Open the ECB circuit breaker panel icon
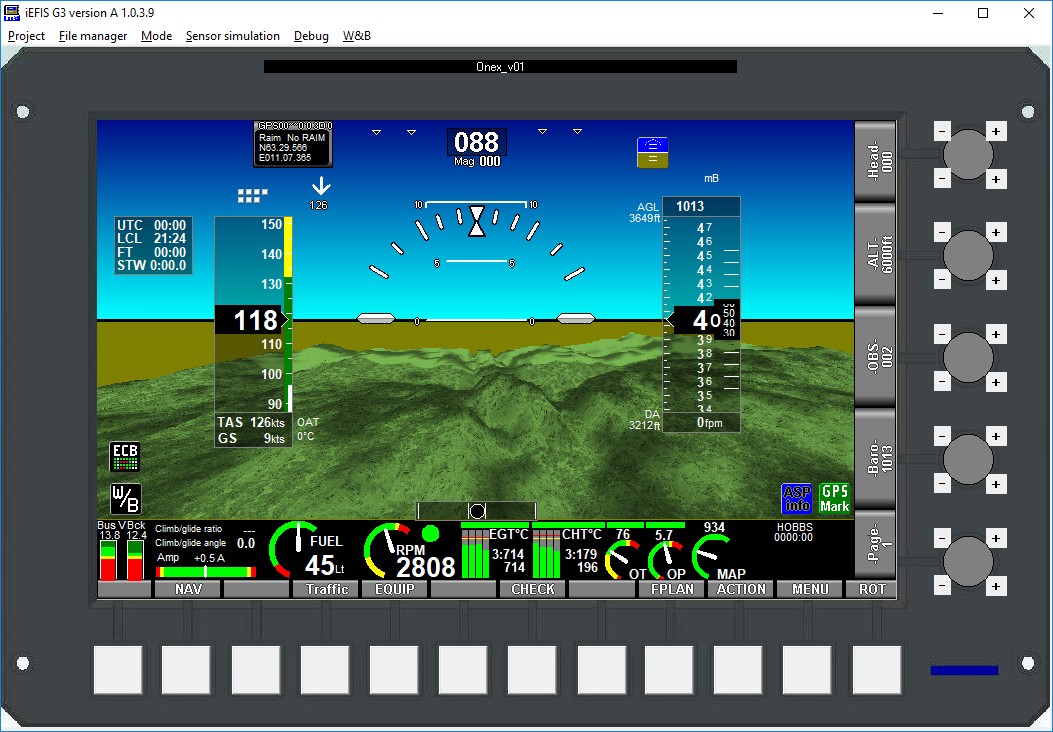The width and height of the screenshot is (1053, 732). click(127, 455)
